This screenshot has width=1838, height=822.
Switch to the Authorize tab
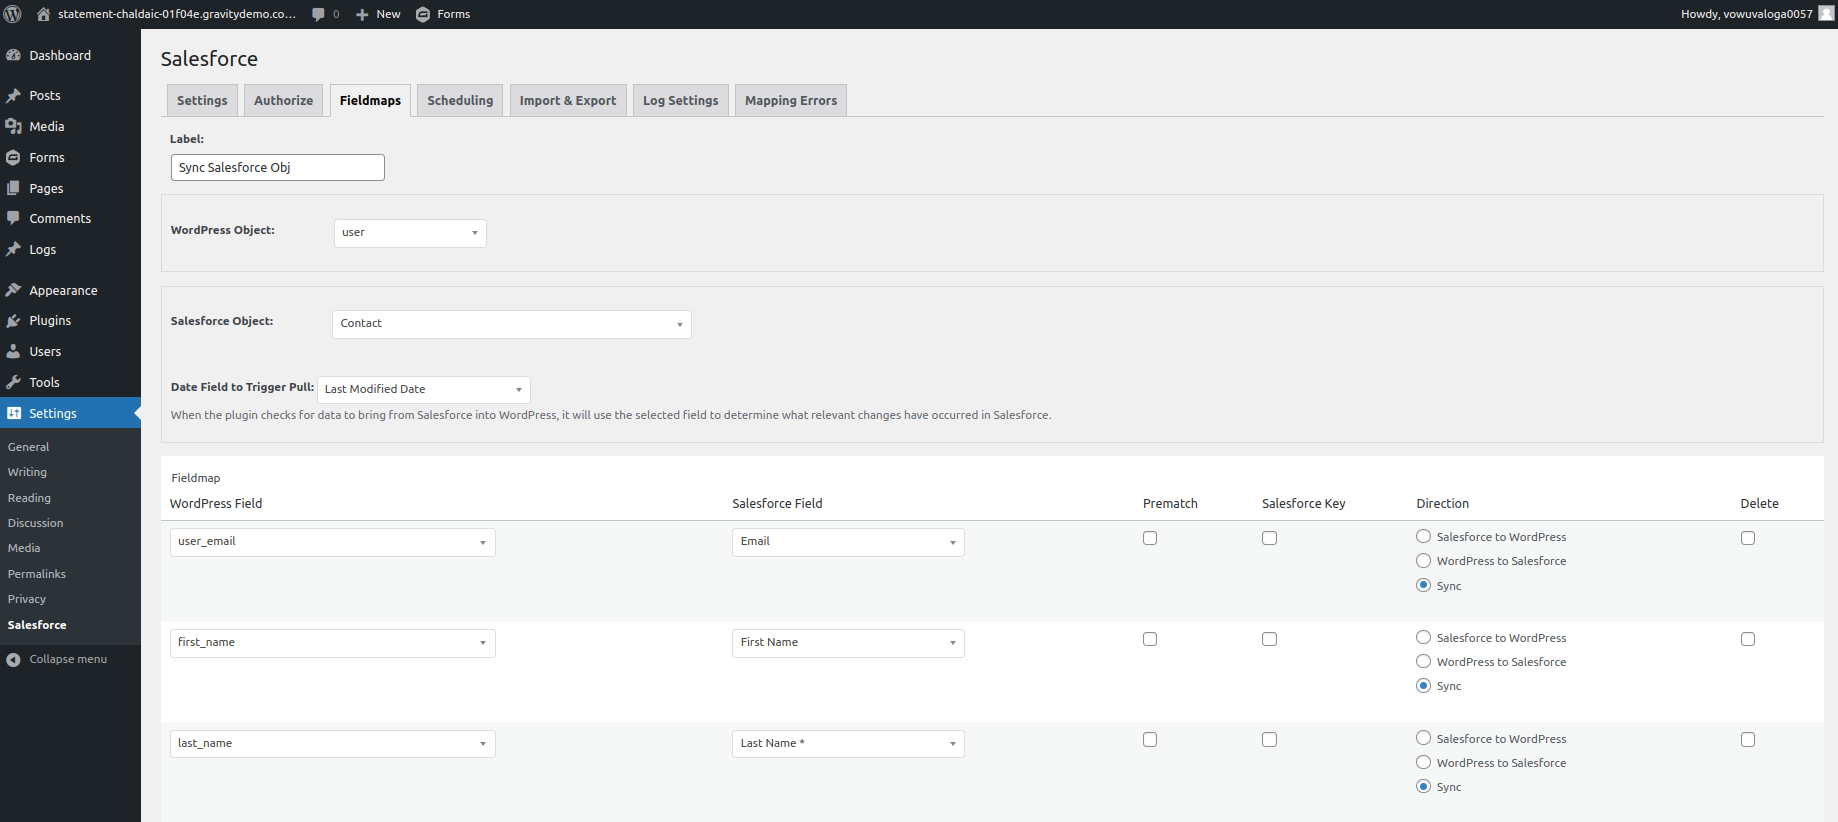(283, 101)
